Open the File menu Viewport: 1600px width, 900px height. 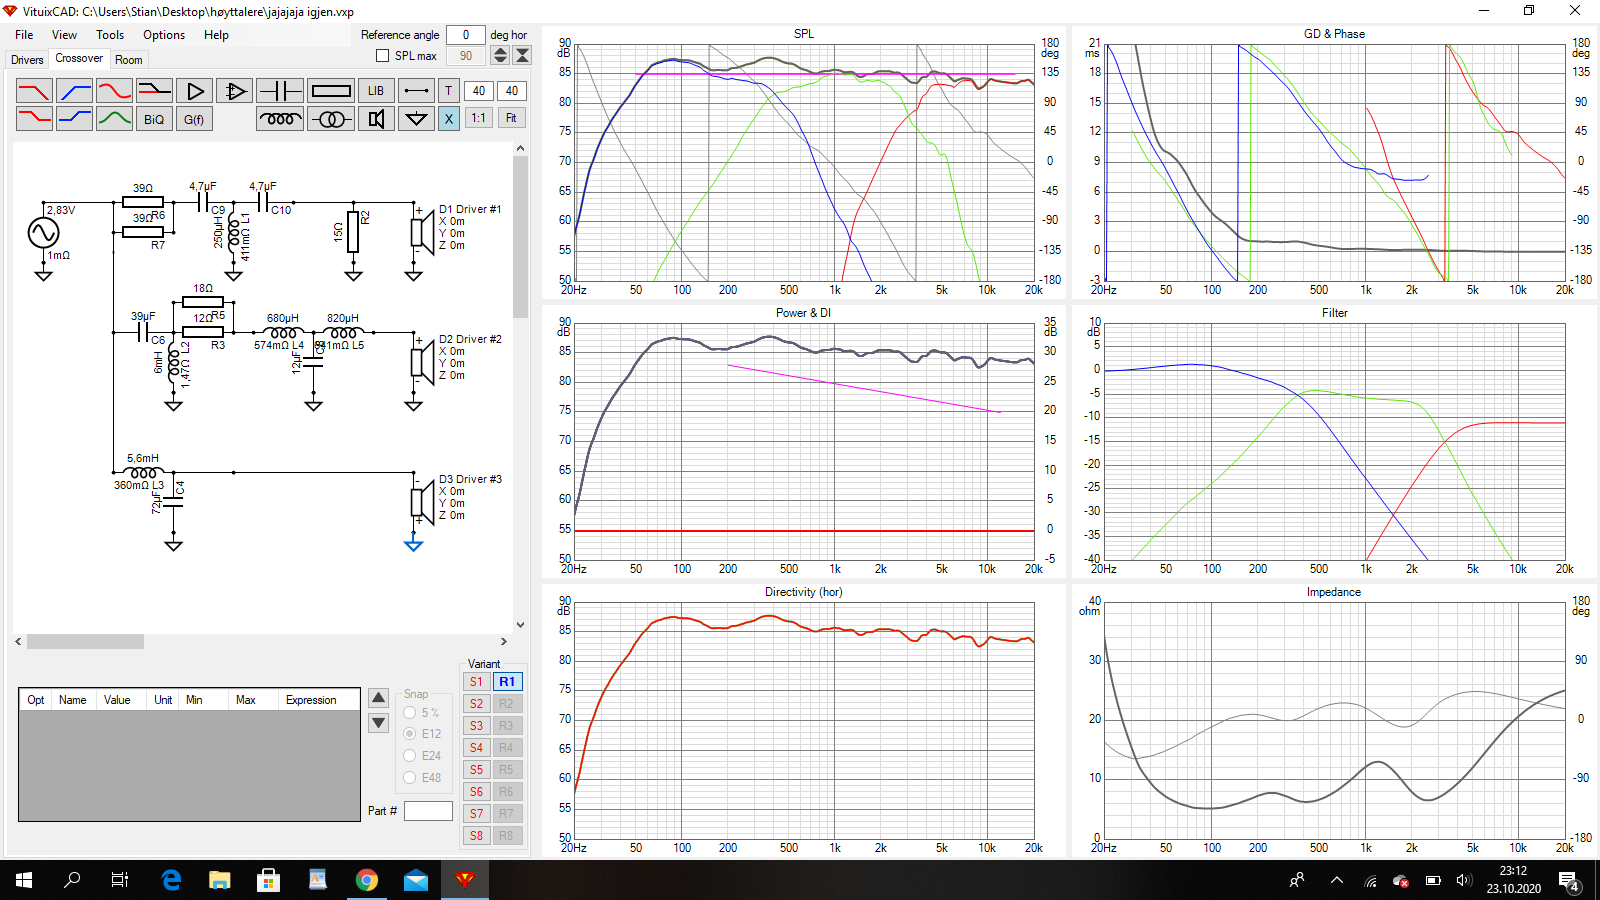[24, 35]
